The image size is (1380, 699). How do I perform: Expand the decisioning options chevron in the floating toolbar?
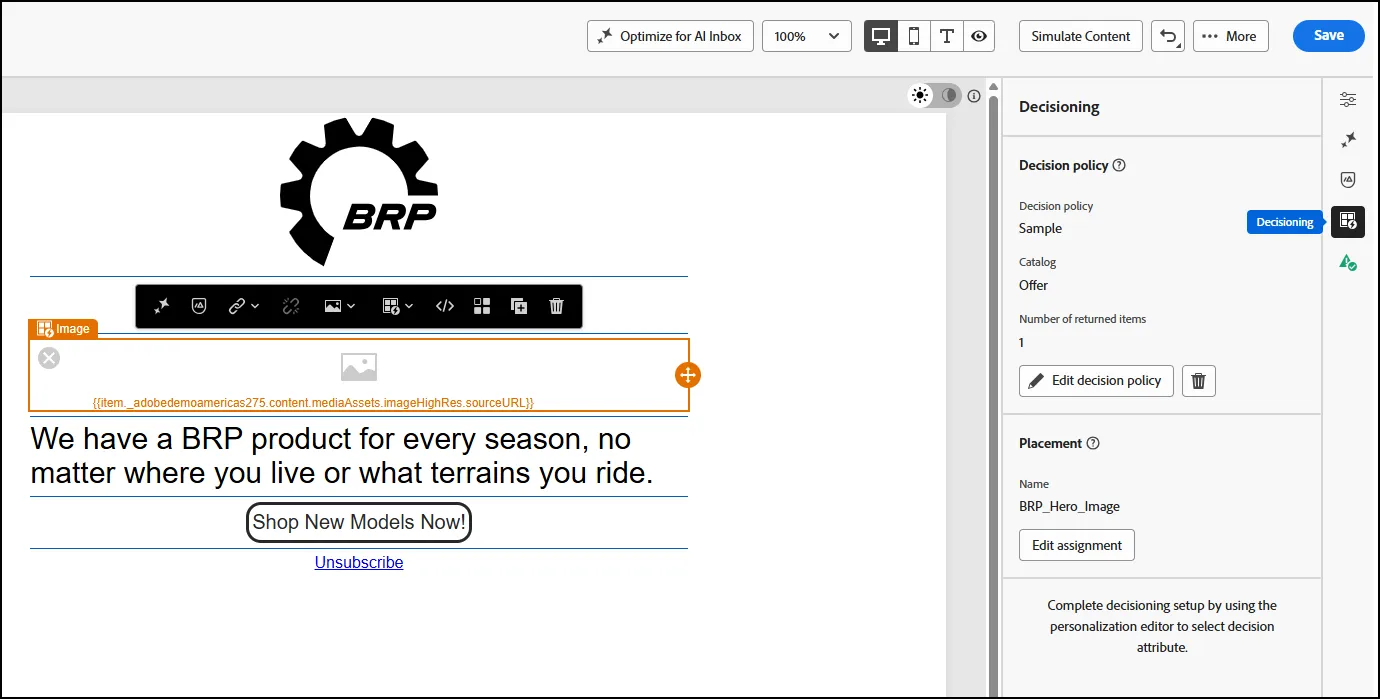point(410,307)
